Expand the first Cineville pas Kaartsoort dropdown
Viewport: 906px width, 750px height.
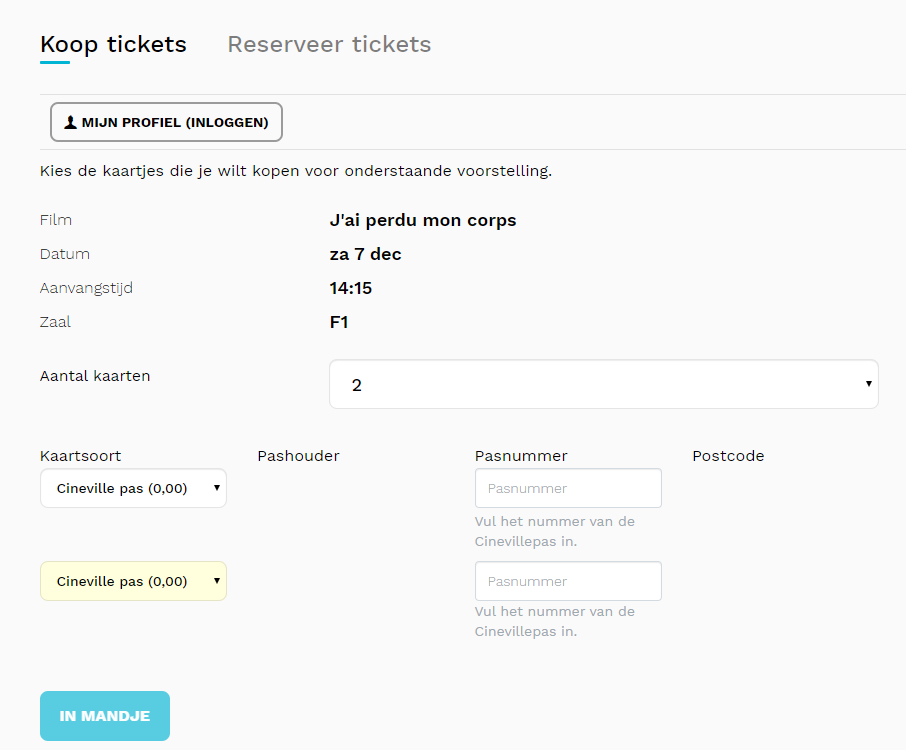133,489
